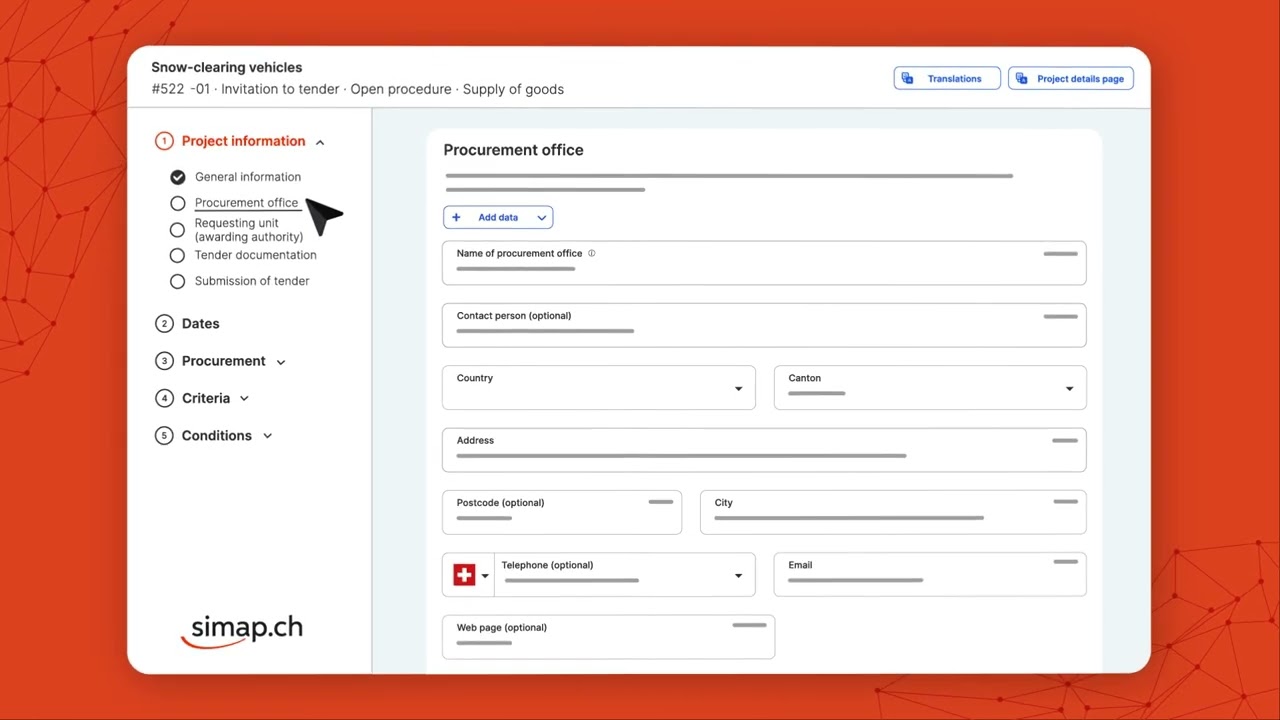Screen dimensions: 1280x720
Task: Select the Tender documentation radio circle
Action: (178, 255)
